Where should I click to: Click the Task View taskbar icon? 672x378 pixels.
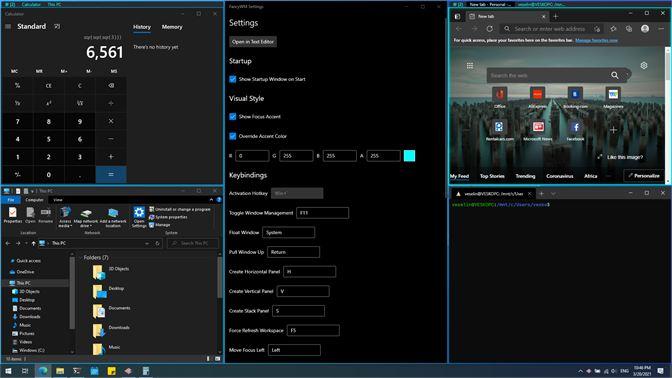(25, 371)
